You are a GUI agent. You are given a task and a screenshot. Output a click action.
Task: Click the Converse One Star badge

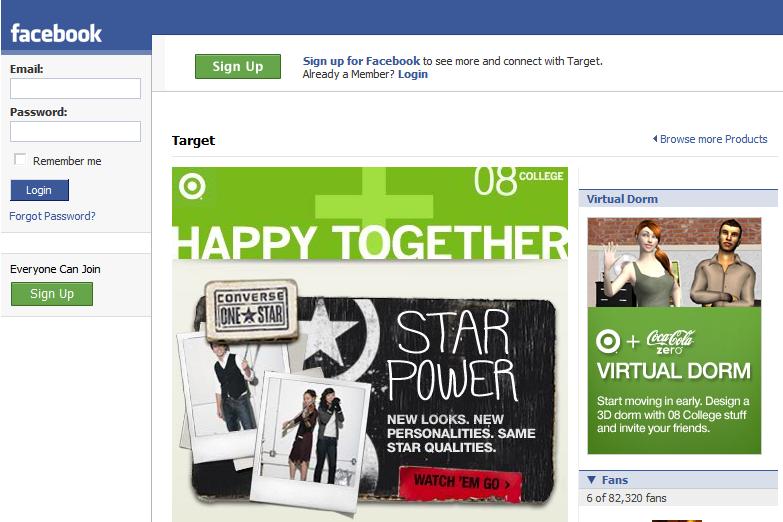(x=251, y=311)
